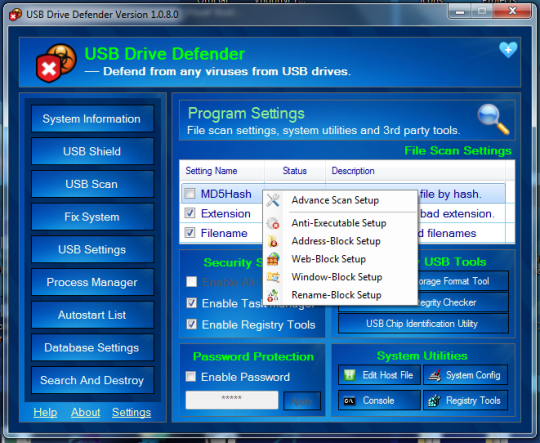Select Address-Block Setup menu entry
Screen dimensions: 540x443
coord(340,241)
